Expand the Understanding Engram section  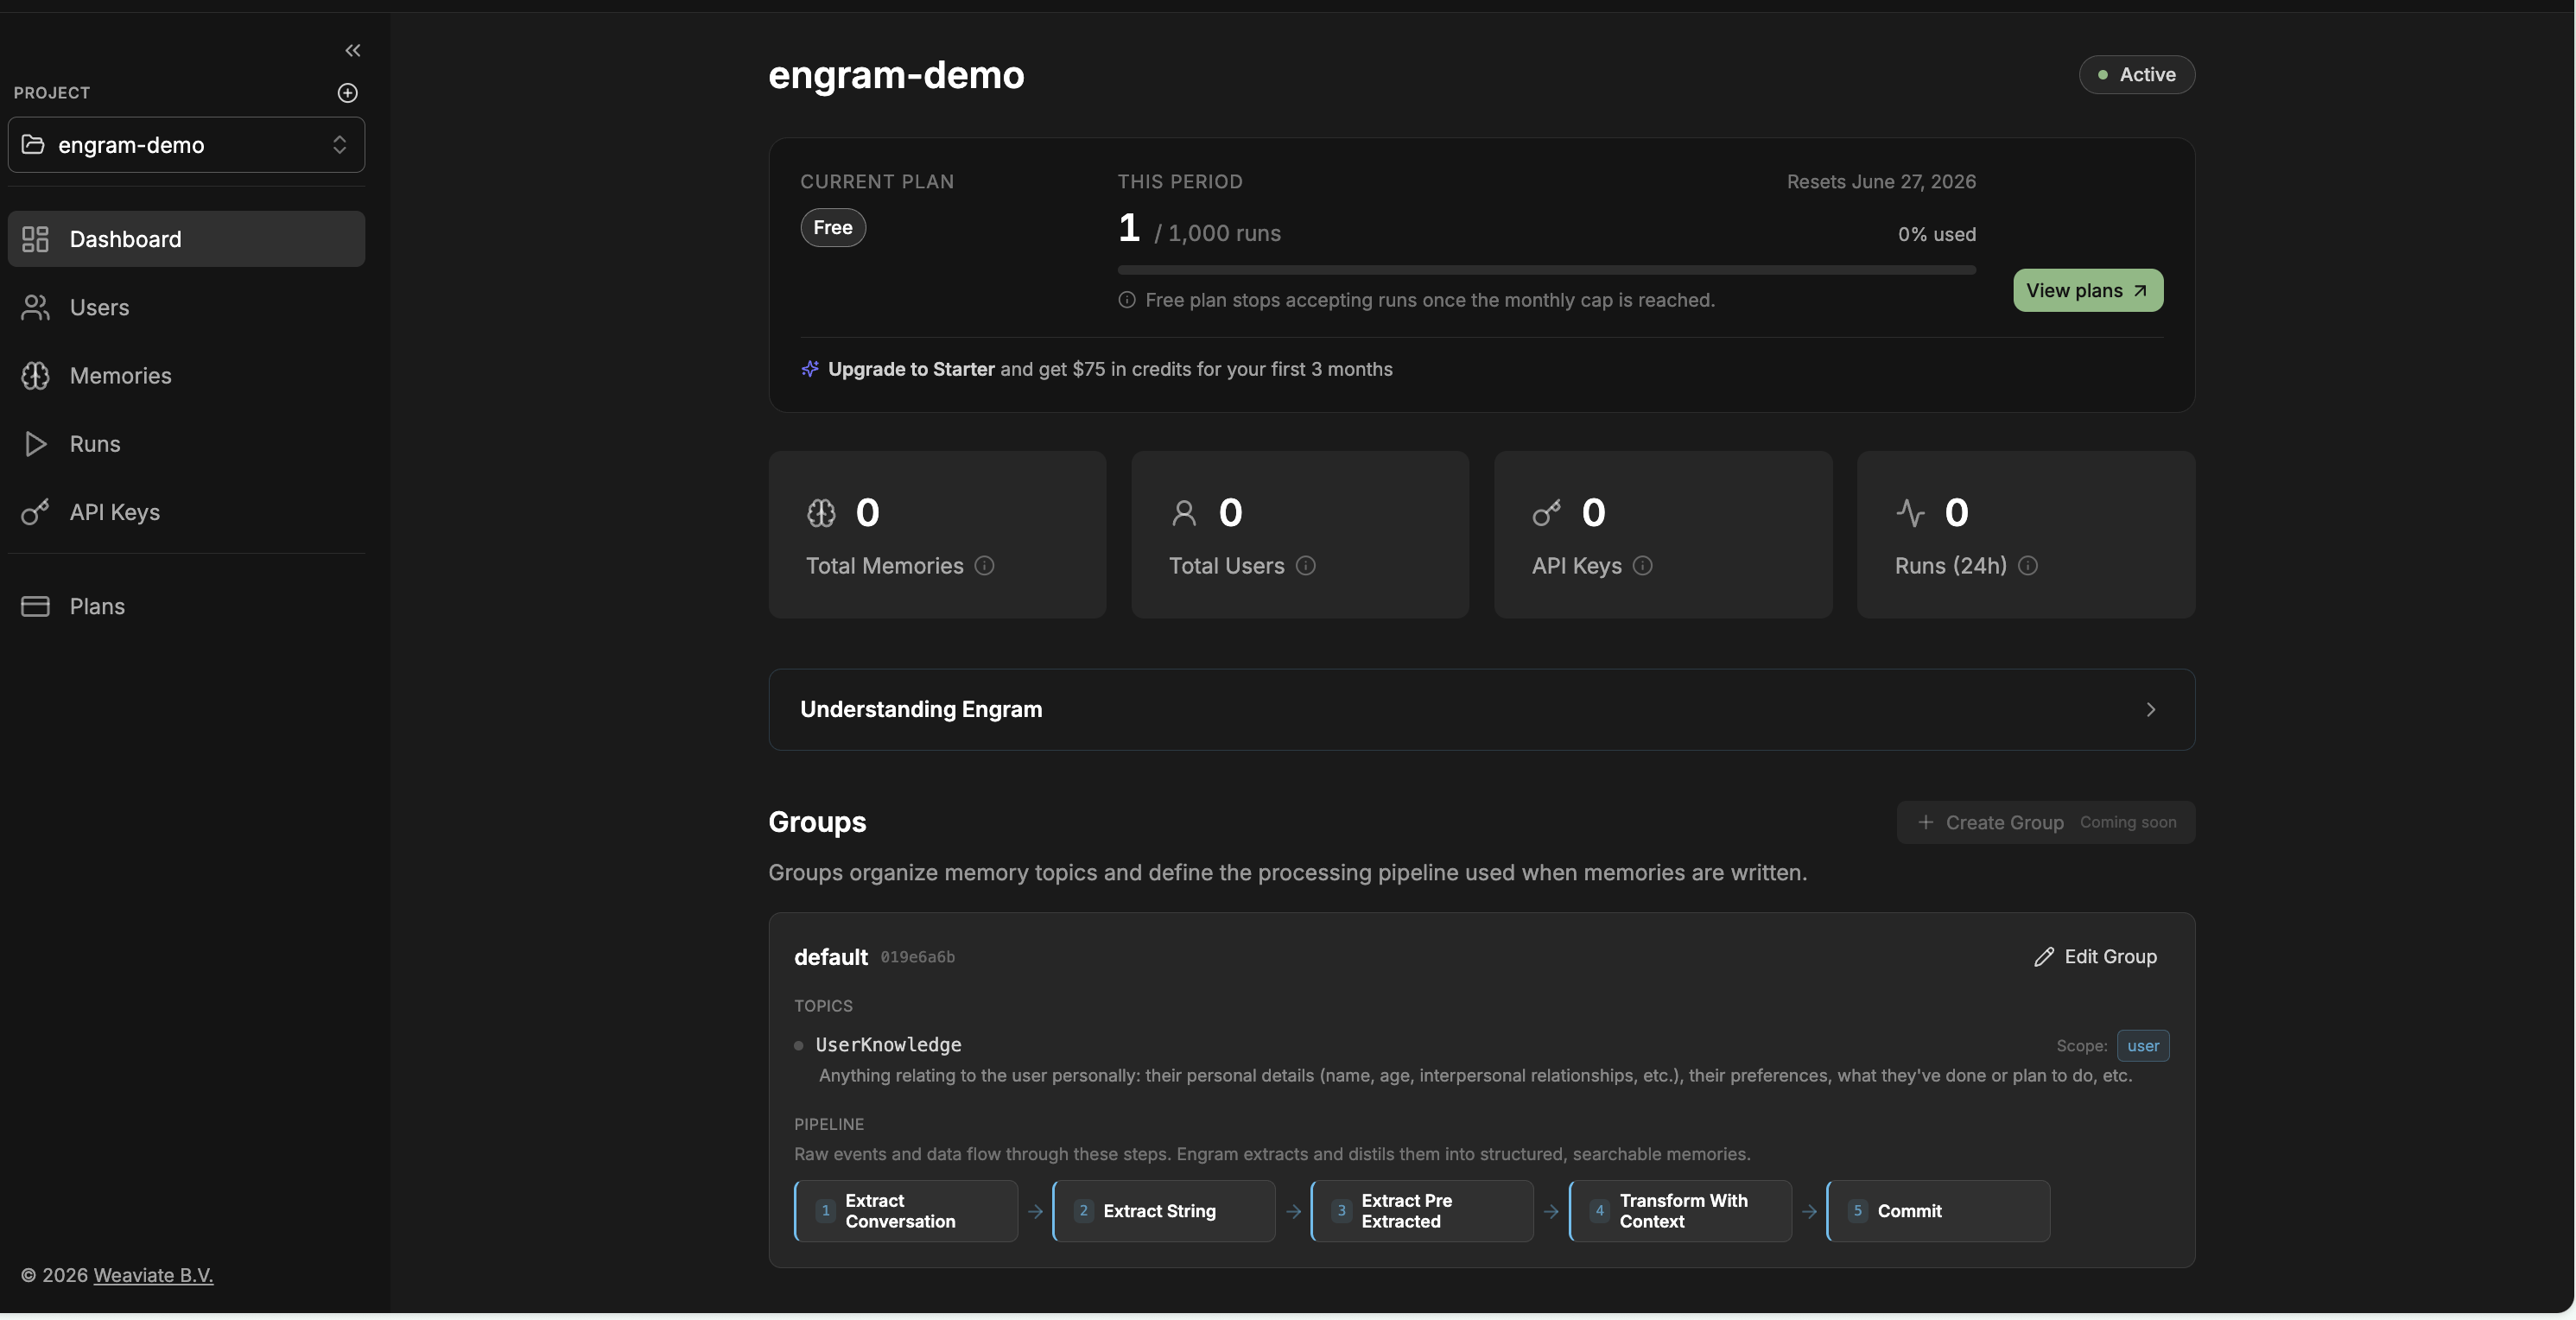(1482, 710)
